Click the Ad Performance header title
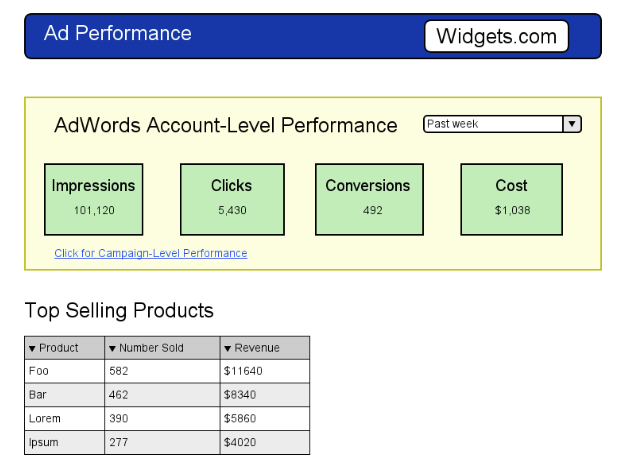Screen dimensions: 619x475 [x=118, y=33]
